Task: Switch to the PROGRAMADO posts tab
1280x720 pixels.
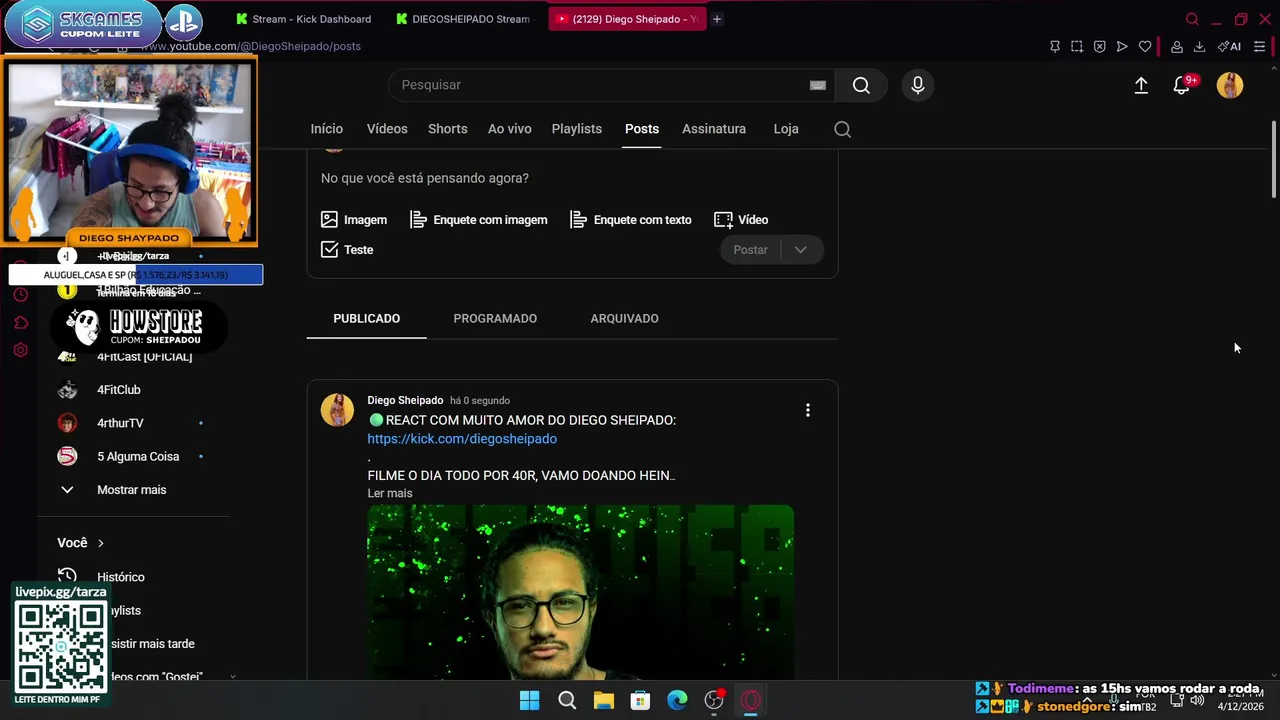Action: [495, 318]
